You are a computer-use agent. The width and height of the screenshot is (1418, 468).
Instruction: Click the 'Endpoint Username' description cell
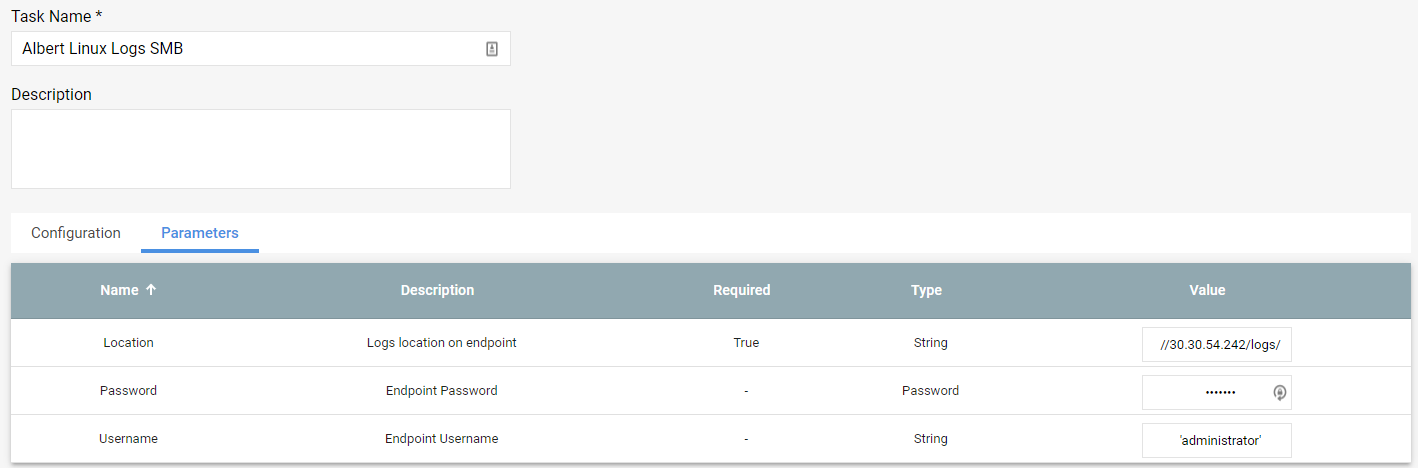click(442, 438)
